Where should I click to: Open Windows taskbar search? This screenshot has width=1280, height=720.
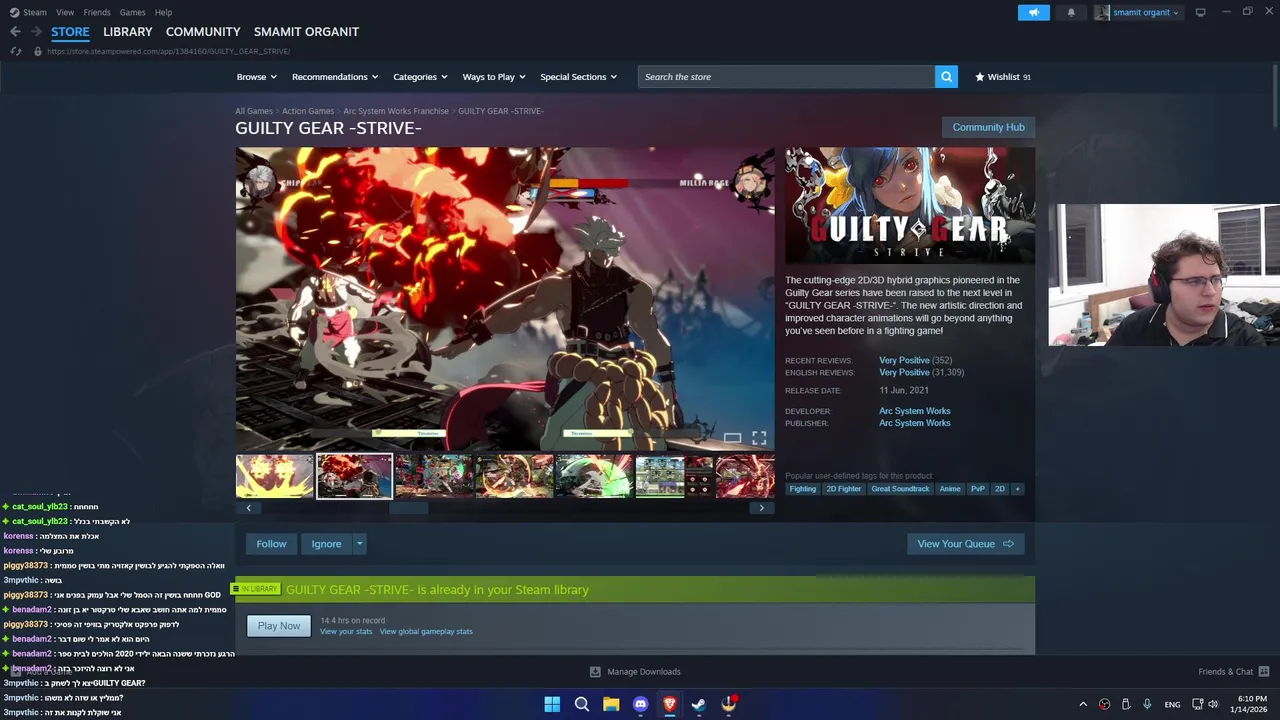point(581,704)
